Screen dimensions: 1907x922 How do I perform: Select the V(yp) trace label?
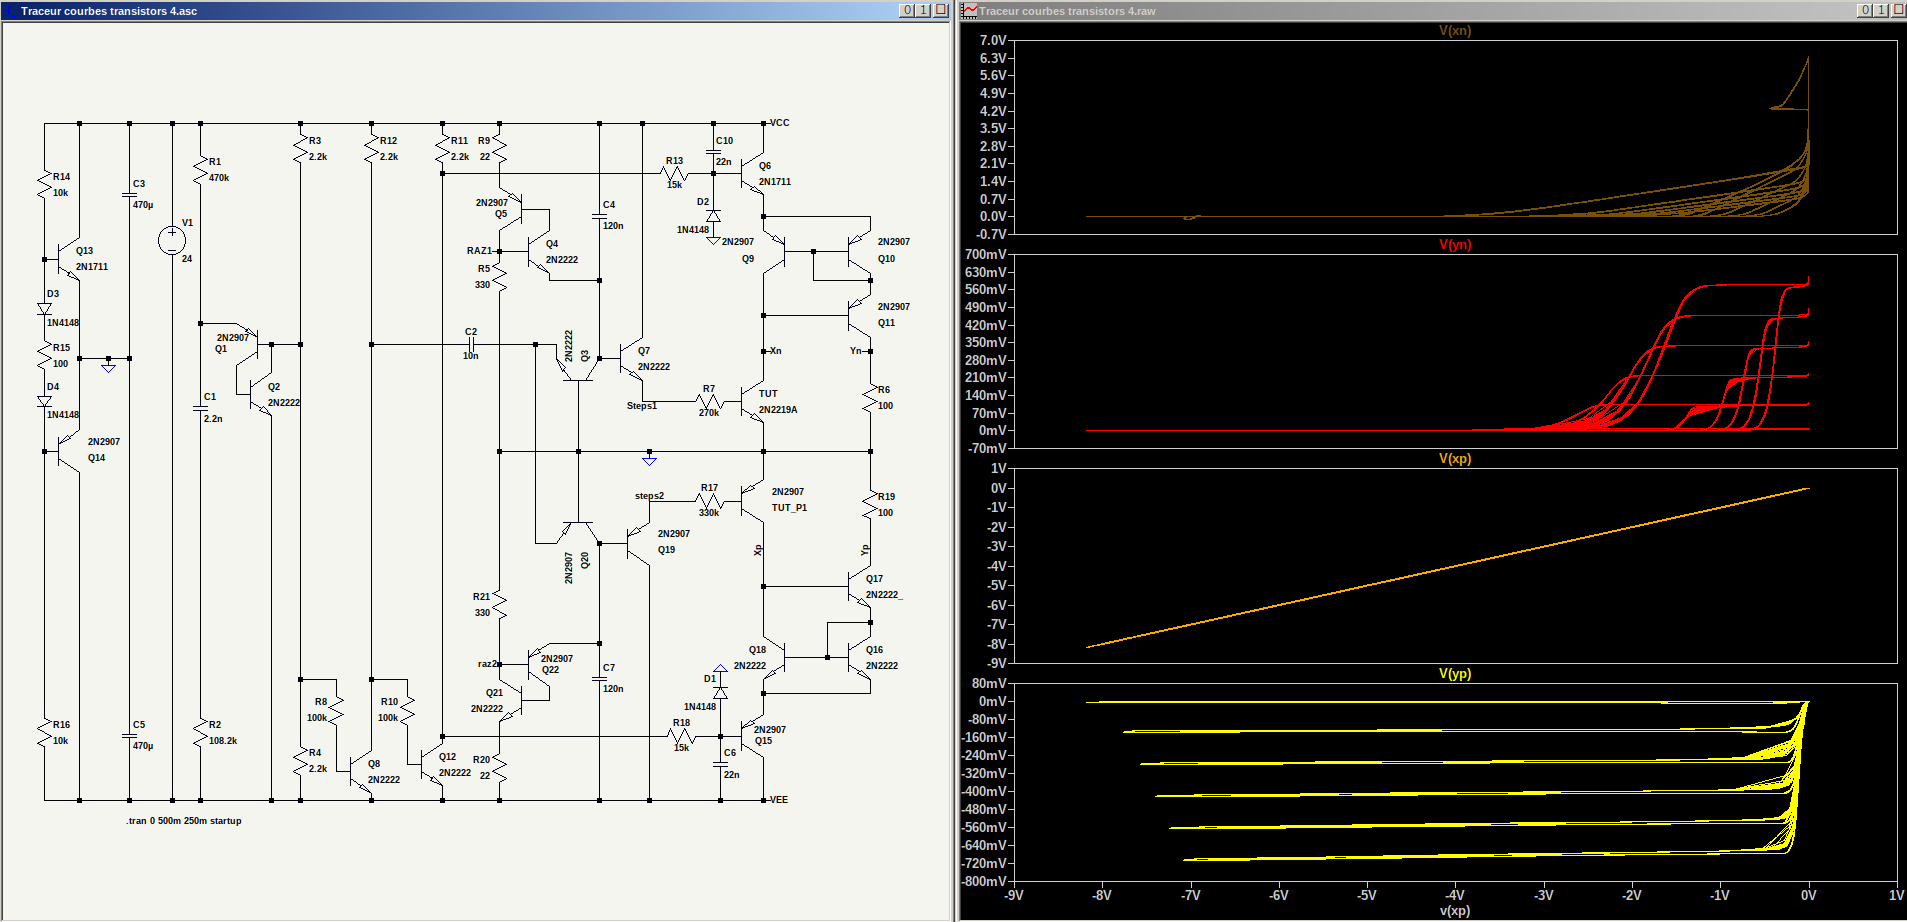coord(1455,674)
